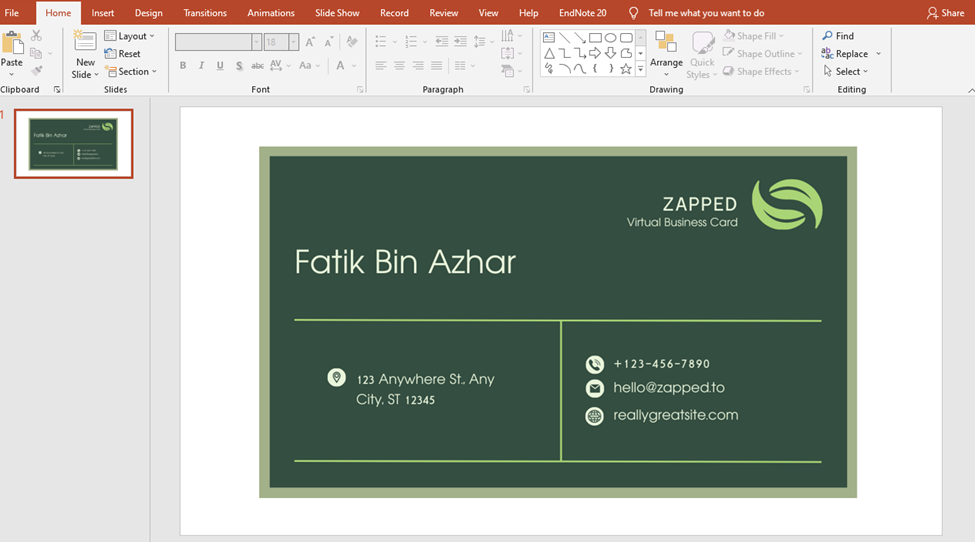Expand the font name dropdown arrow
Viewport: 975px width, 542px height.
256,42
